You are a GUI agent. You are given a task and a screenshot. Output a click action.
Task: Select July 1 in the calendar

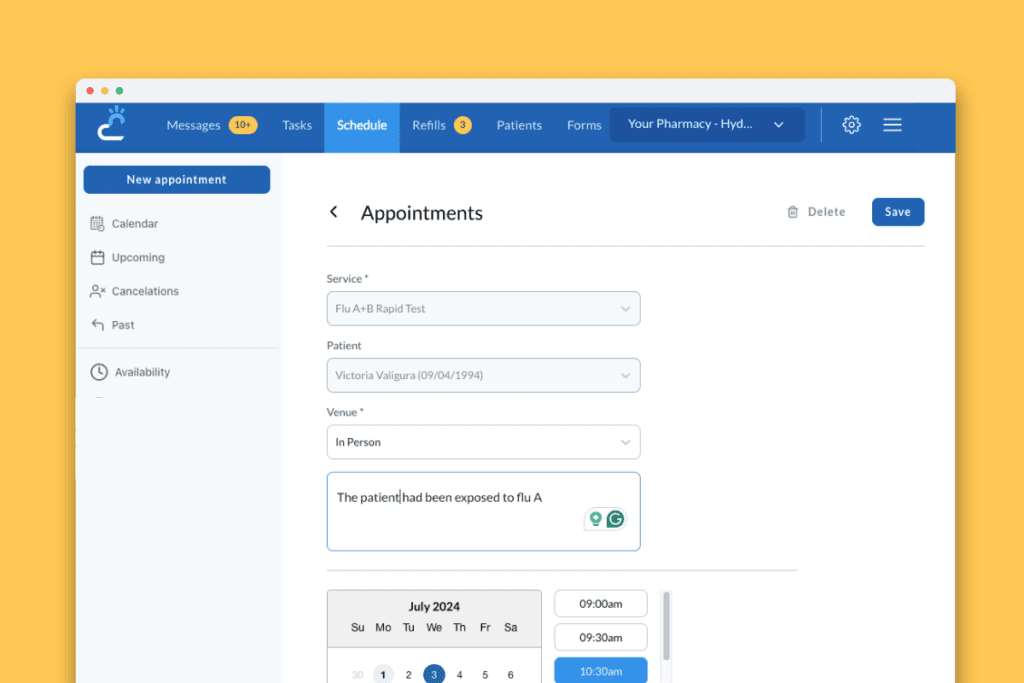[x=383, y=675]
